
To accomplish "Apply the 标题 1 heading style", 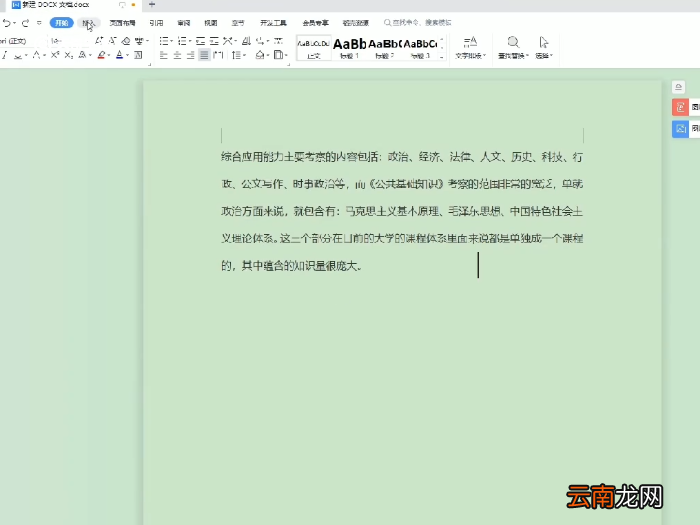I will [x=349, y=48].
